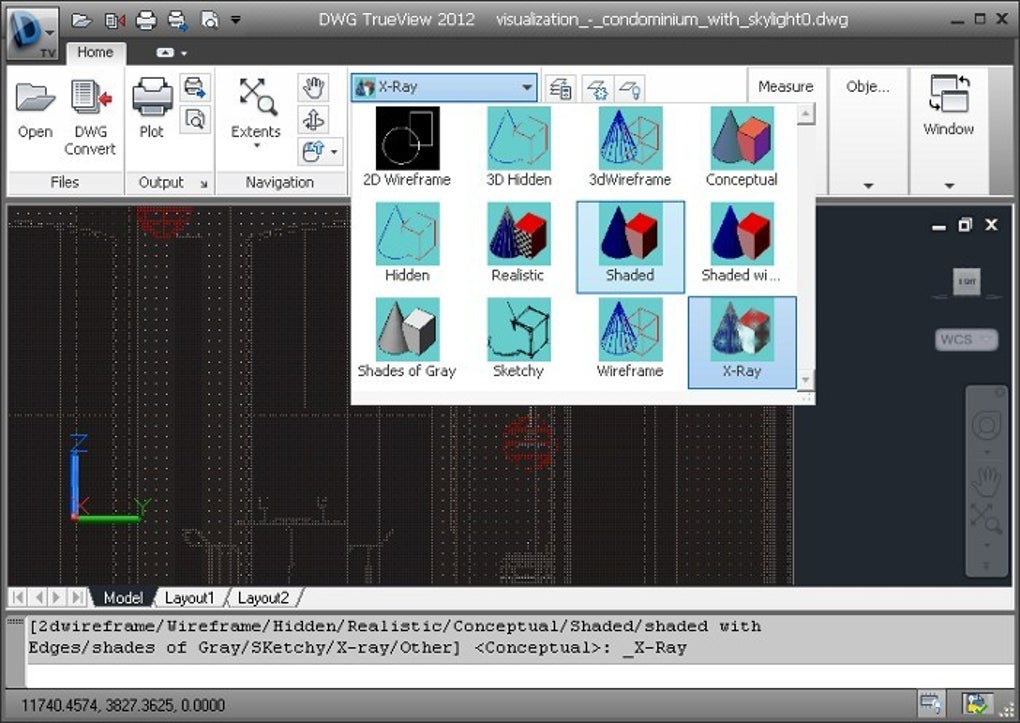Viewport: 1020px width, 723px height.
Task: Click the Plot printer icon in quick access toolbar
Action: pyautogui.click(x=146, y=20)
